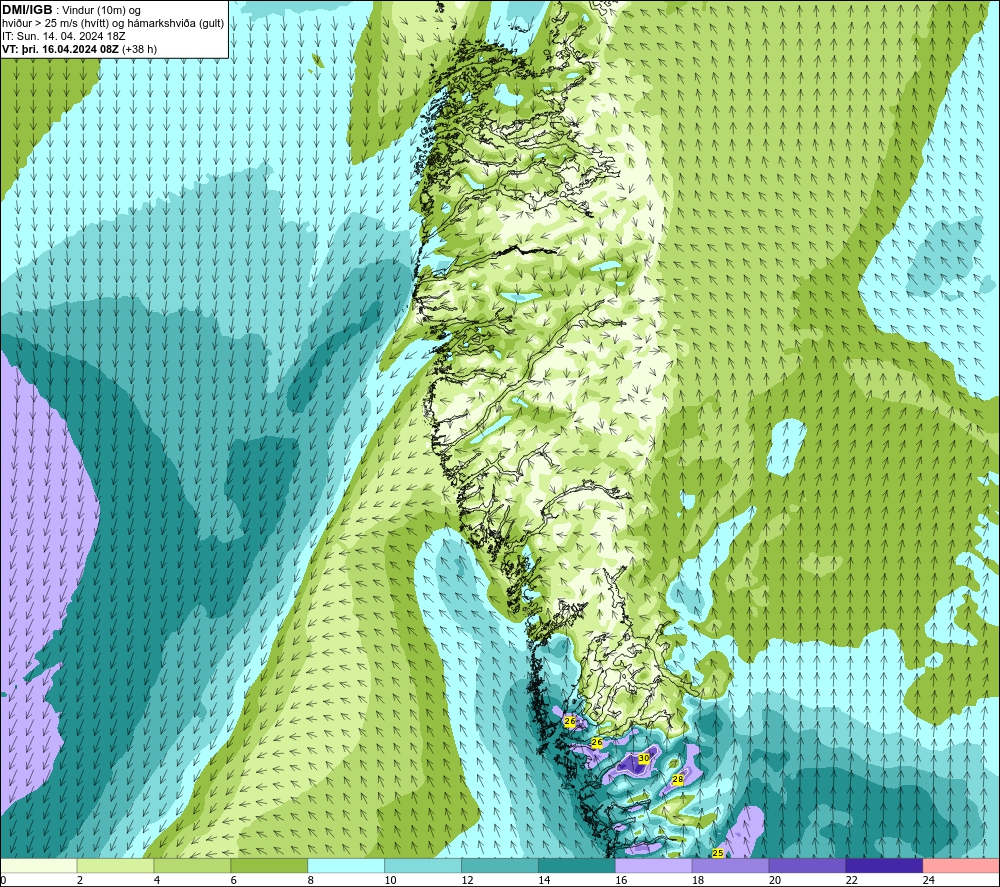Viewport: 1000px width, 887px height.
Task: Click the 8–10 m/s pale cyan swatch
Action: 346,865
